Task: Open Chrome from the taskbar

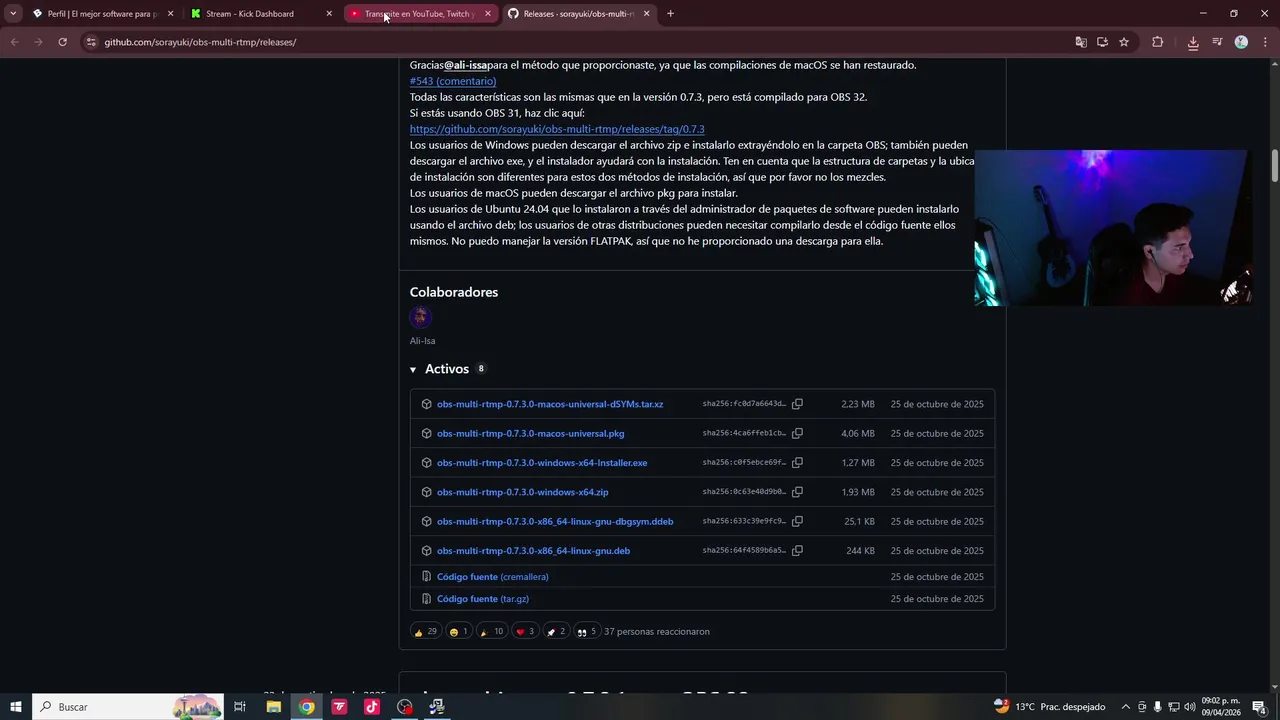Action: click(306, 707)
